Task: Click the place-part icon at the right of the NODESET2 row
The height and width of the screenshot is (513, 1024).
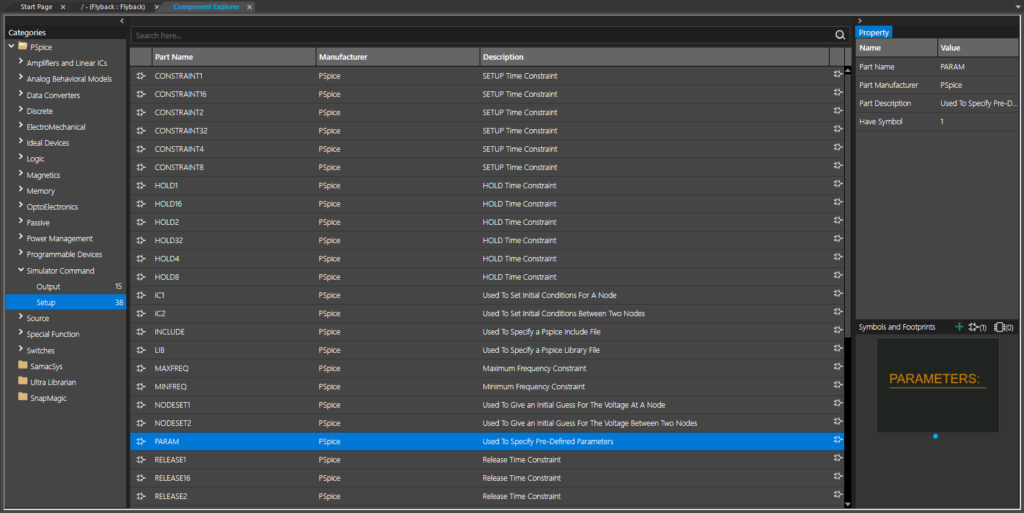Action: (837, 422)
